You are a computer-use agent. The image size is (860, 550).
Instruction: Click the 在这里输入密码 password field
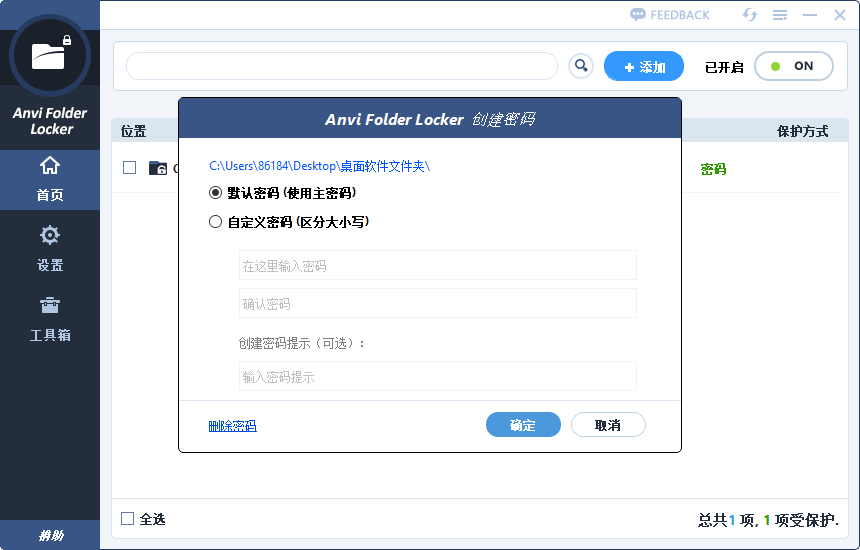pyautogui.click(x=438, y=265)
